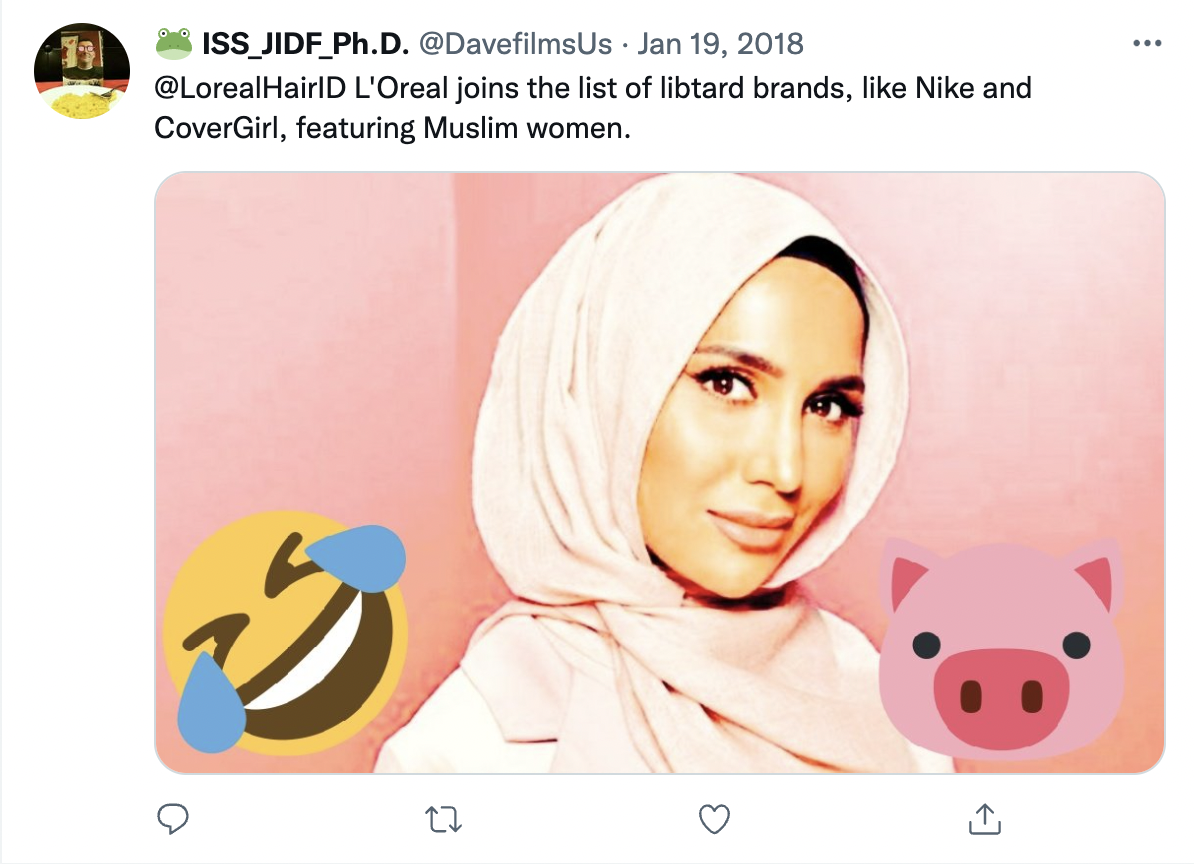
Task: Open the author's profile avatar picture
Action: coord(82,71)
